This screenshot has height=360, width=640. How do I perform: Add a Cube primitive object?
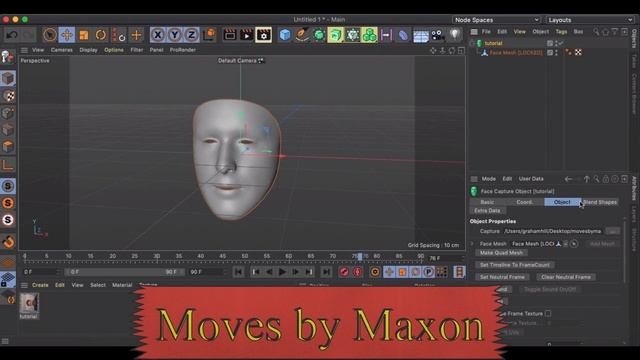(x=285, y=35)
